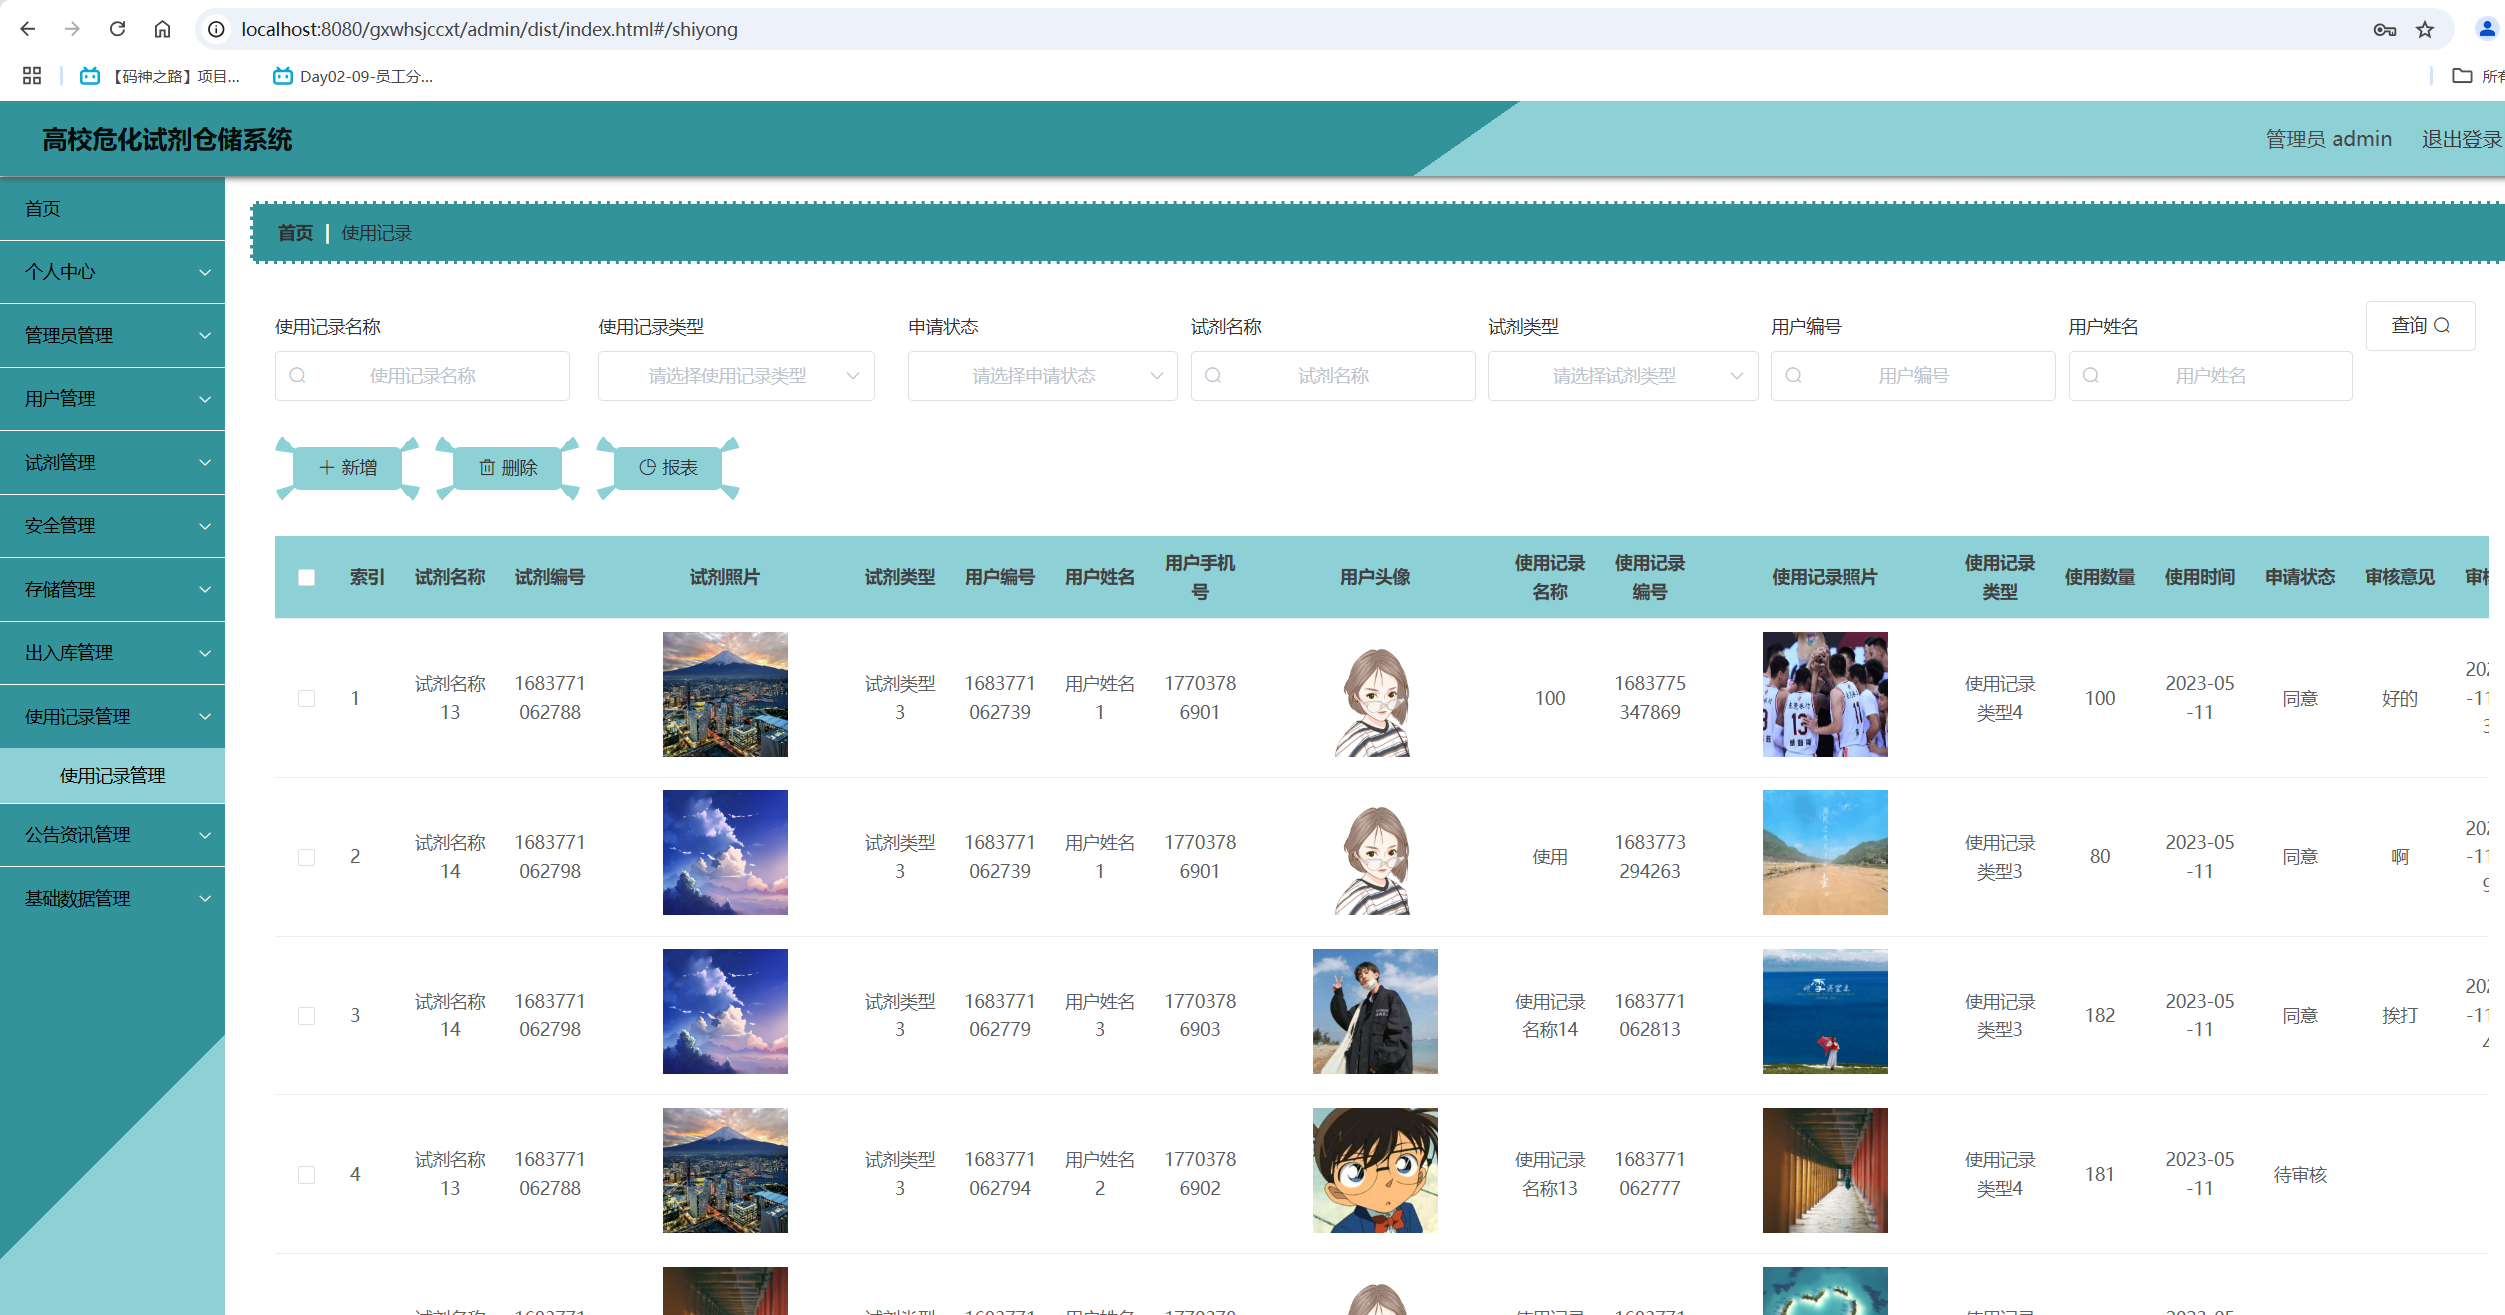This screenshot has width=2505, height=1315.
Task: Click the 新增 add button
Action: [x=347, y=468]
